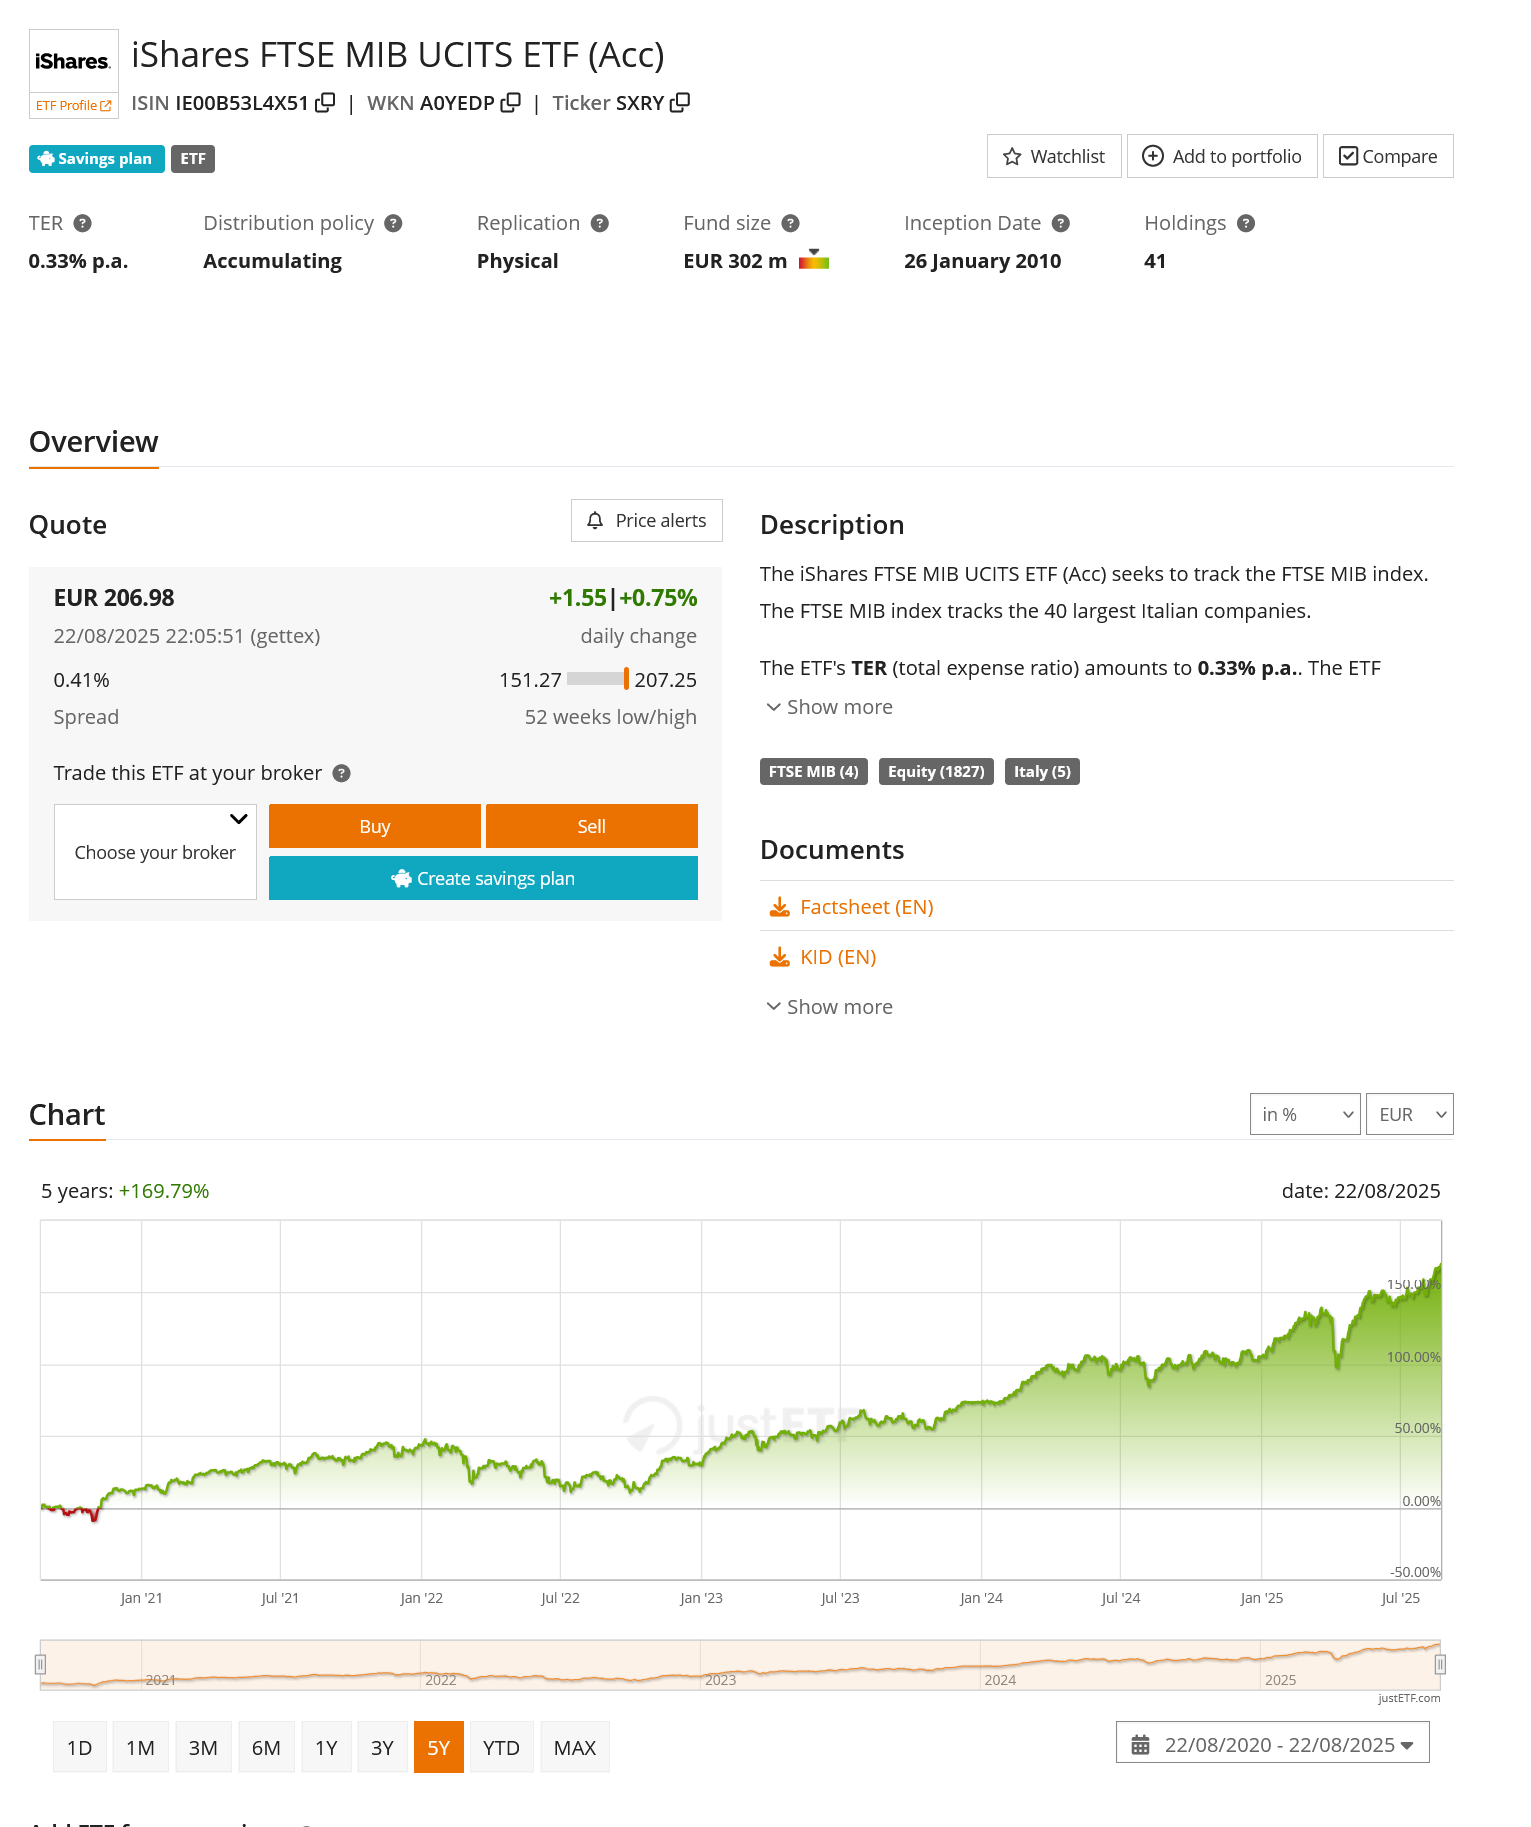Click the orange Buy button
Image resolution: width=1531 pixels, height=1827 pixels.
coord(375,826)
